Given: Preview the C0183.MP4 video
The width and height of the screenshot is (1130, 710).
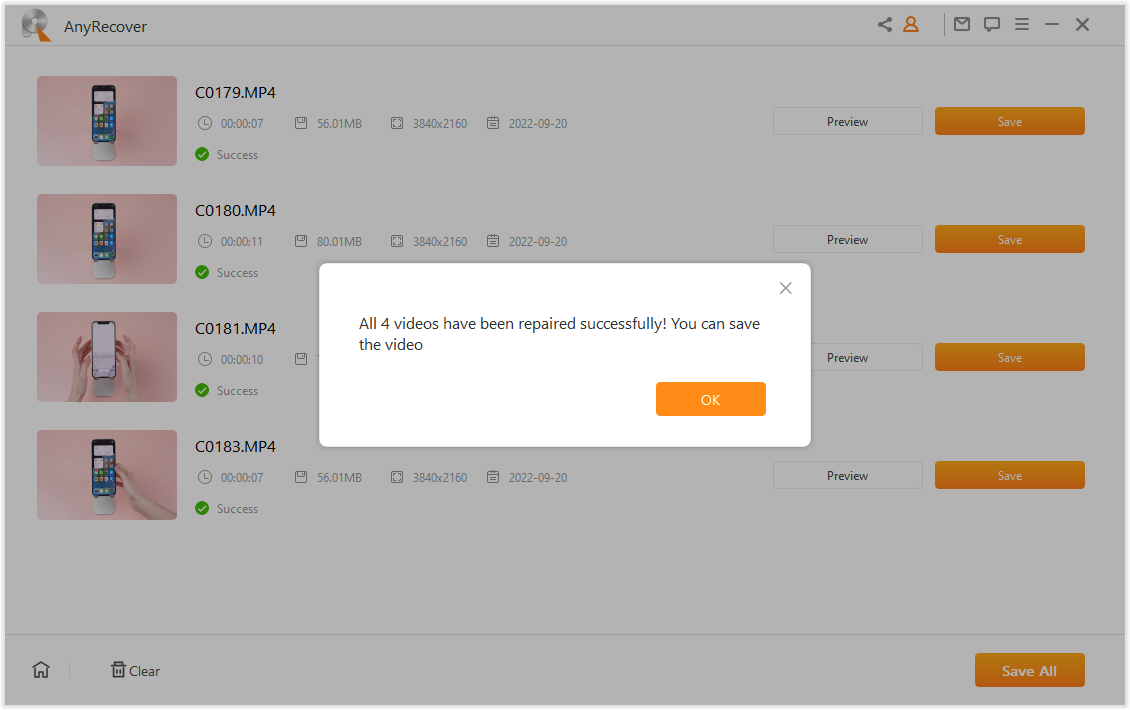Looking at the screenshot, I should [847, 475].
